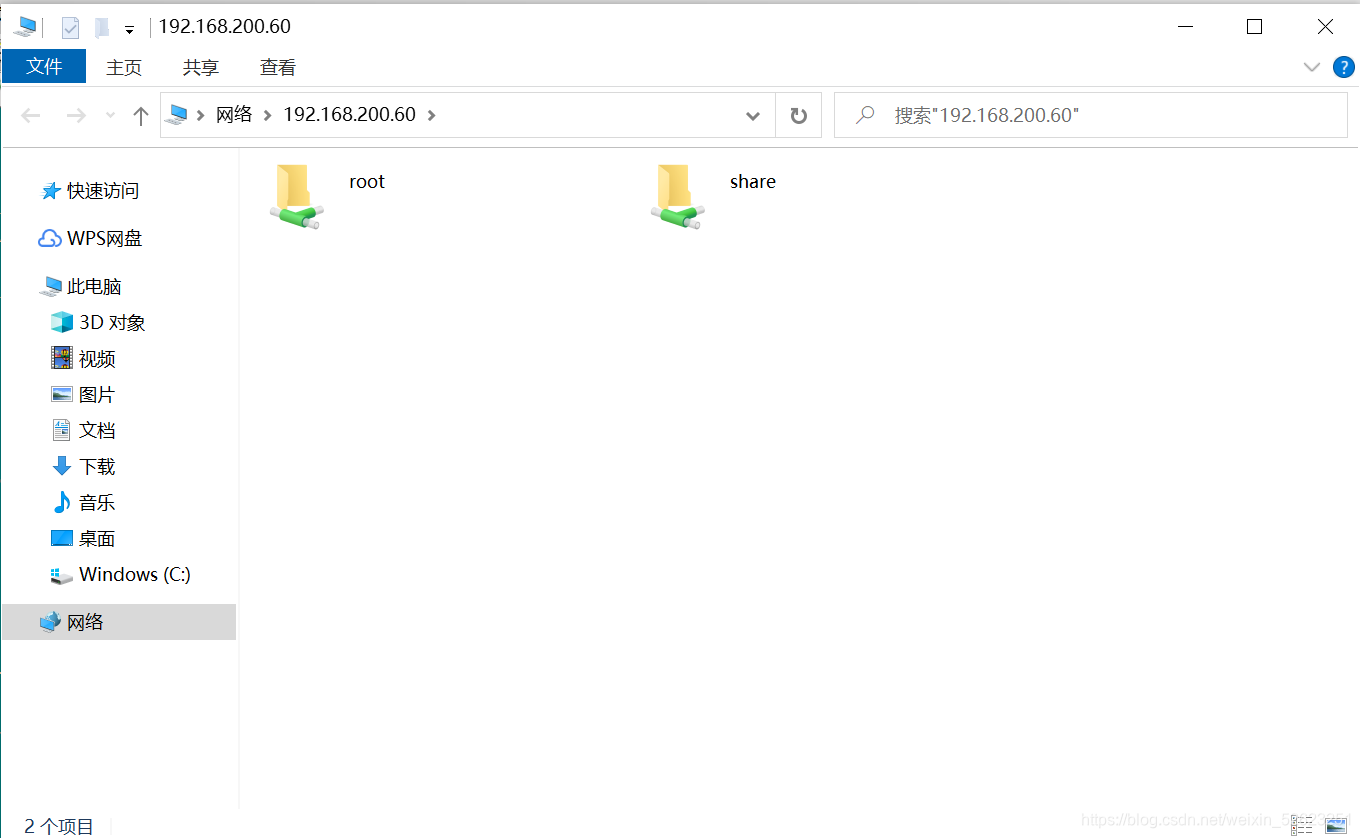
Task: Click 网络 in the address path
Action: [234, 114]
